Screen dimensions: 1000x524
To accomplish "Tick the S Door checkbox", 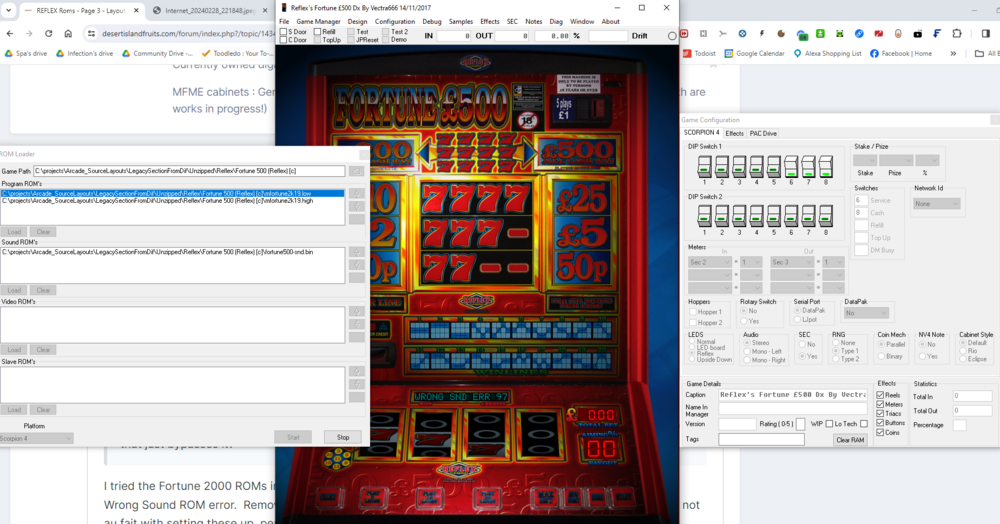I will click(x=283, y=31).
